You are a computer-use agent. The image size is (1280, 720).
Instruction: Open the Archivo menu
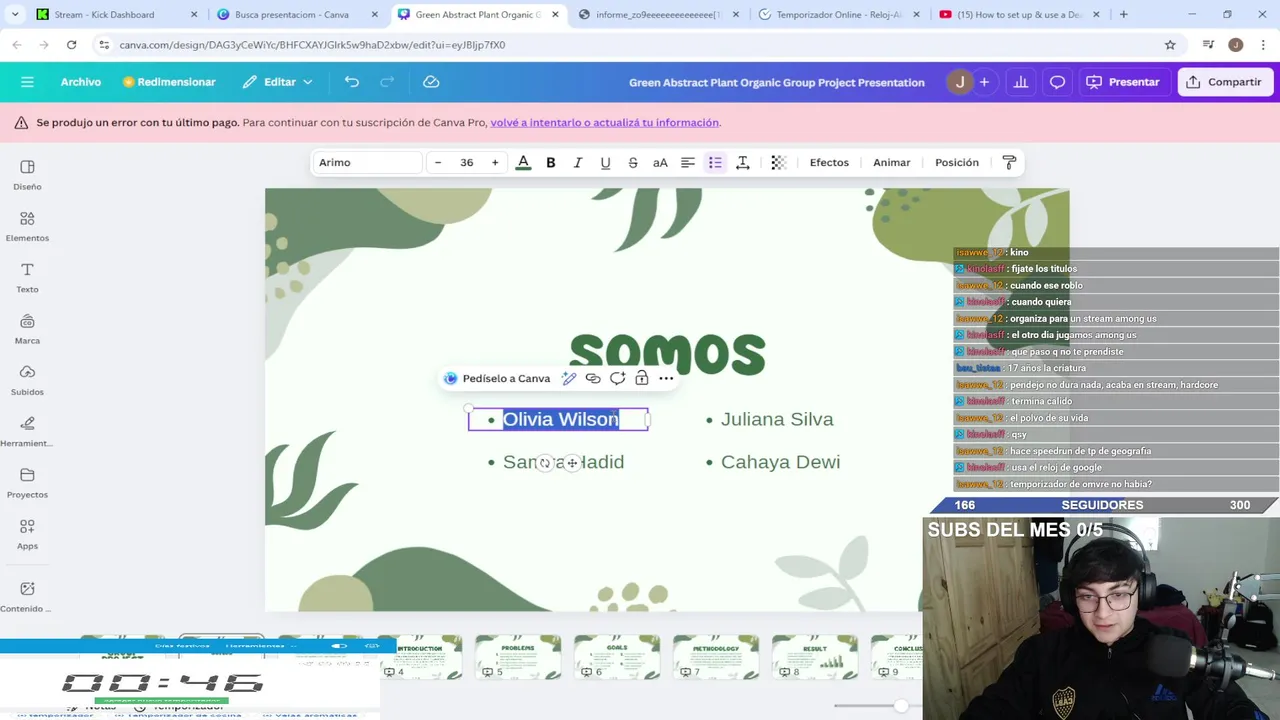coord(81,82)
